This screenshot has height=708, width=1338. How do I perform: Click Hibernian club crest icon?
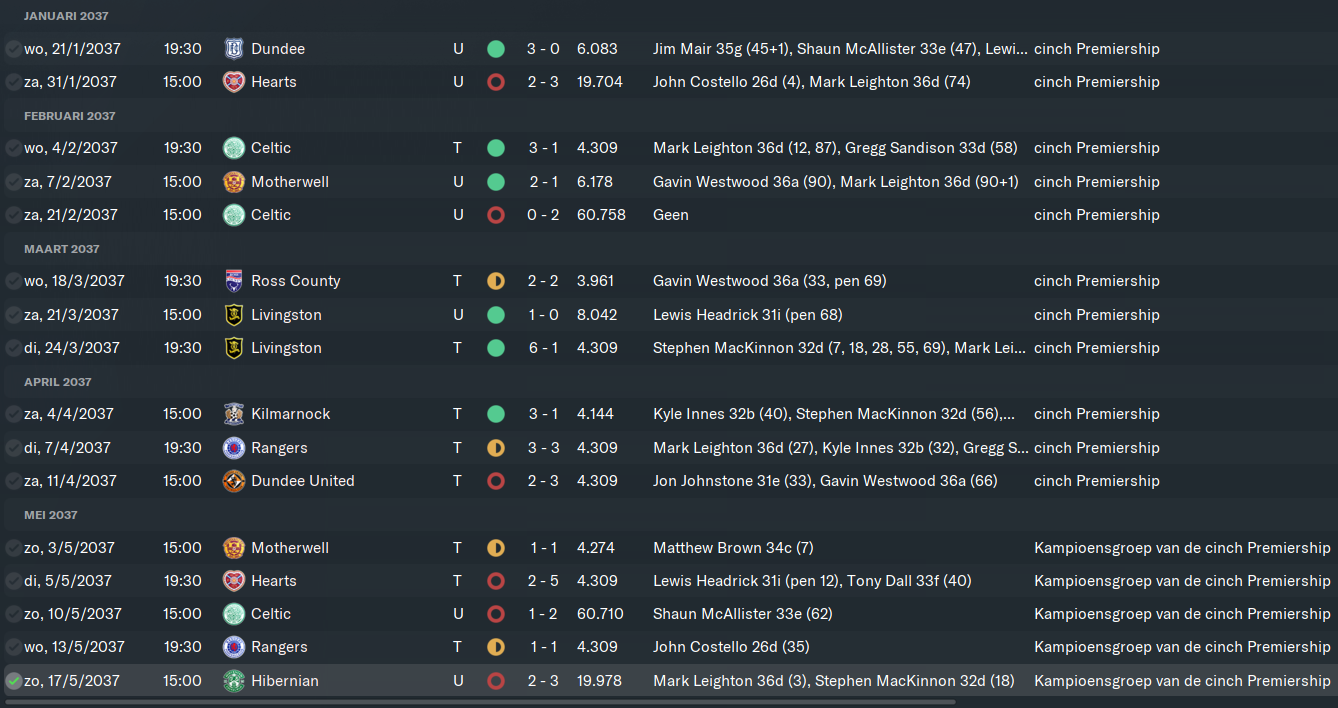(x=233, y=681)
